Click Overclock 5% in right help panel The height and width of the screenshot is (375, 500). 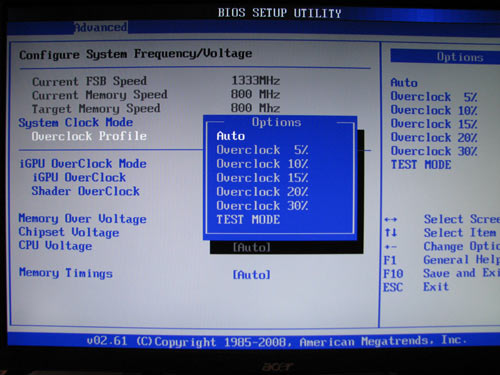[434, 97]
